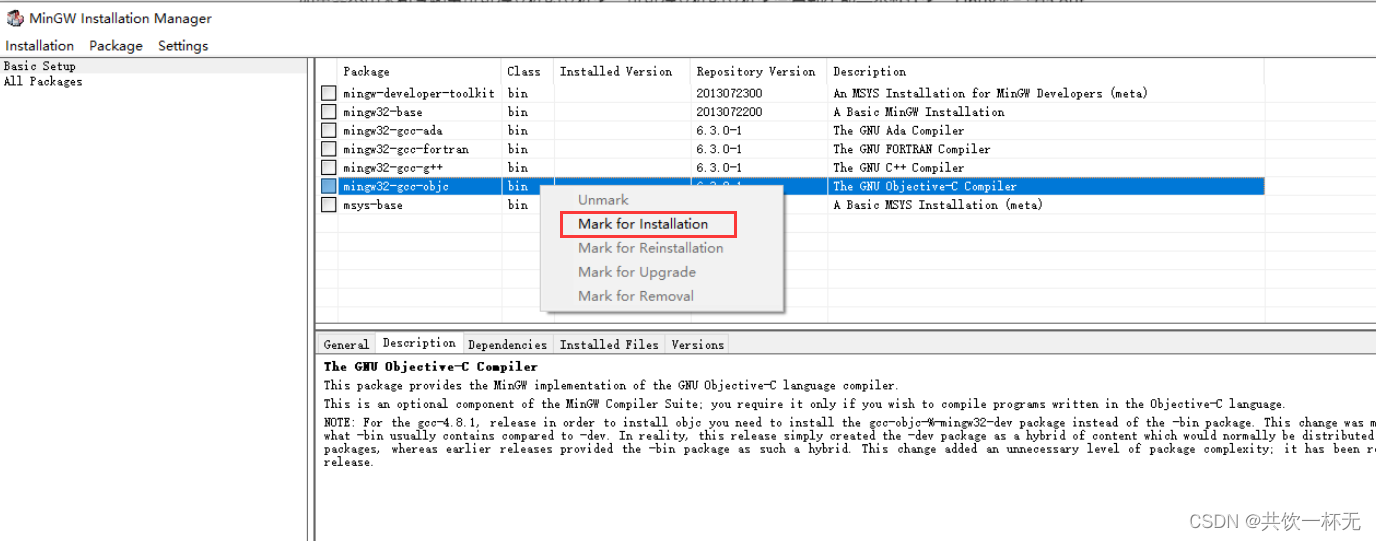Toggle checkbox for mingw32-gcc-g++
The width and height of the screenshot is (1376, 541).
tap(328, 167)
